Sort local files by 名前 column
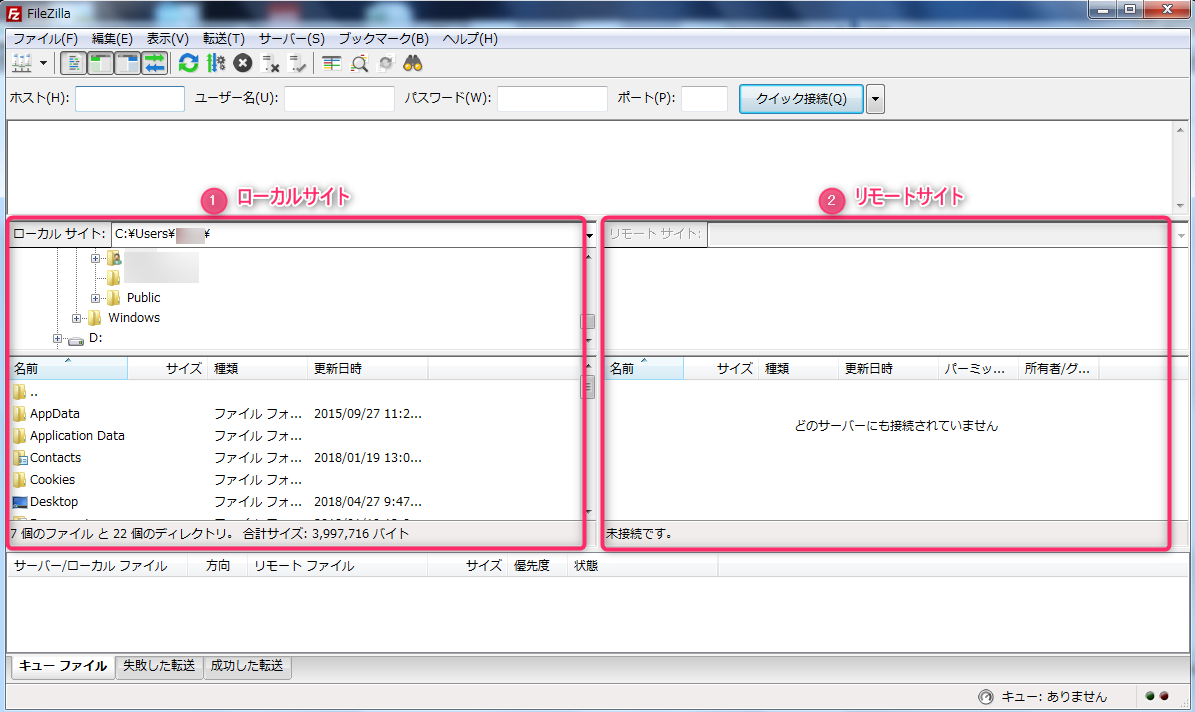Screen dimensions: 1195x712 [x=68, y=368]
